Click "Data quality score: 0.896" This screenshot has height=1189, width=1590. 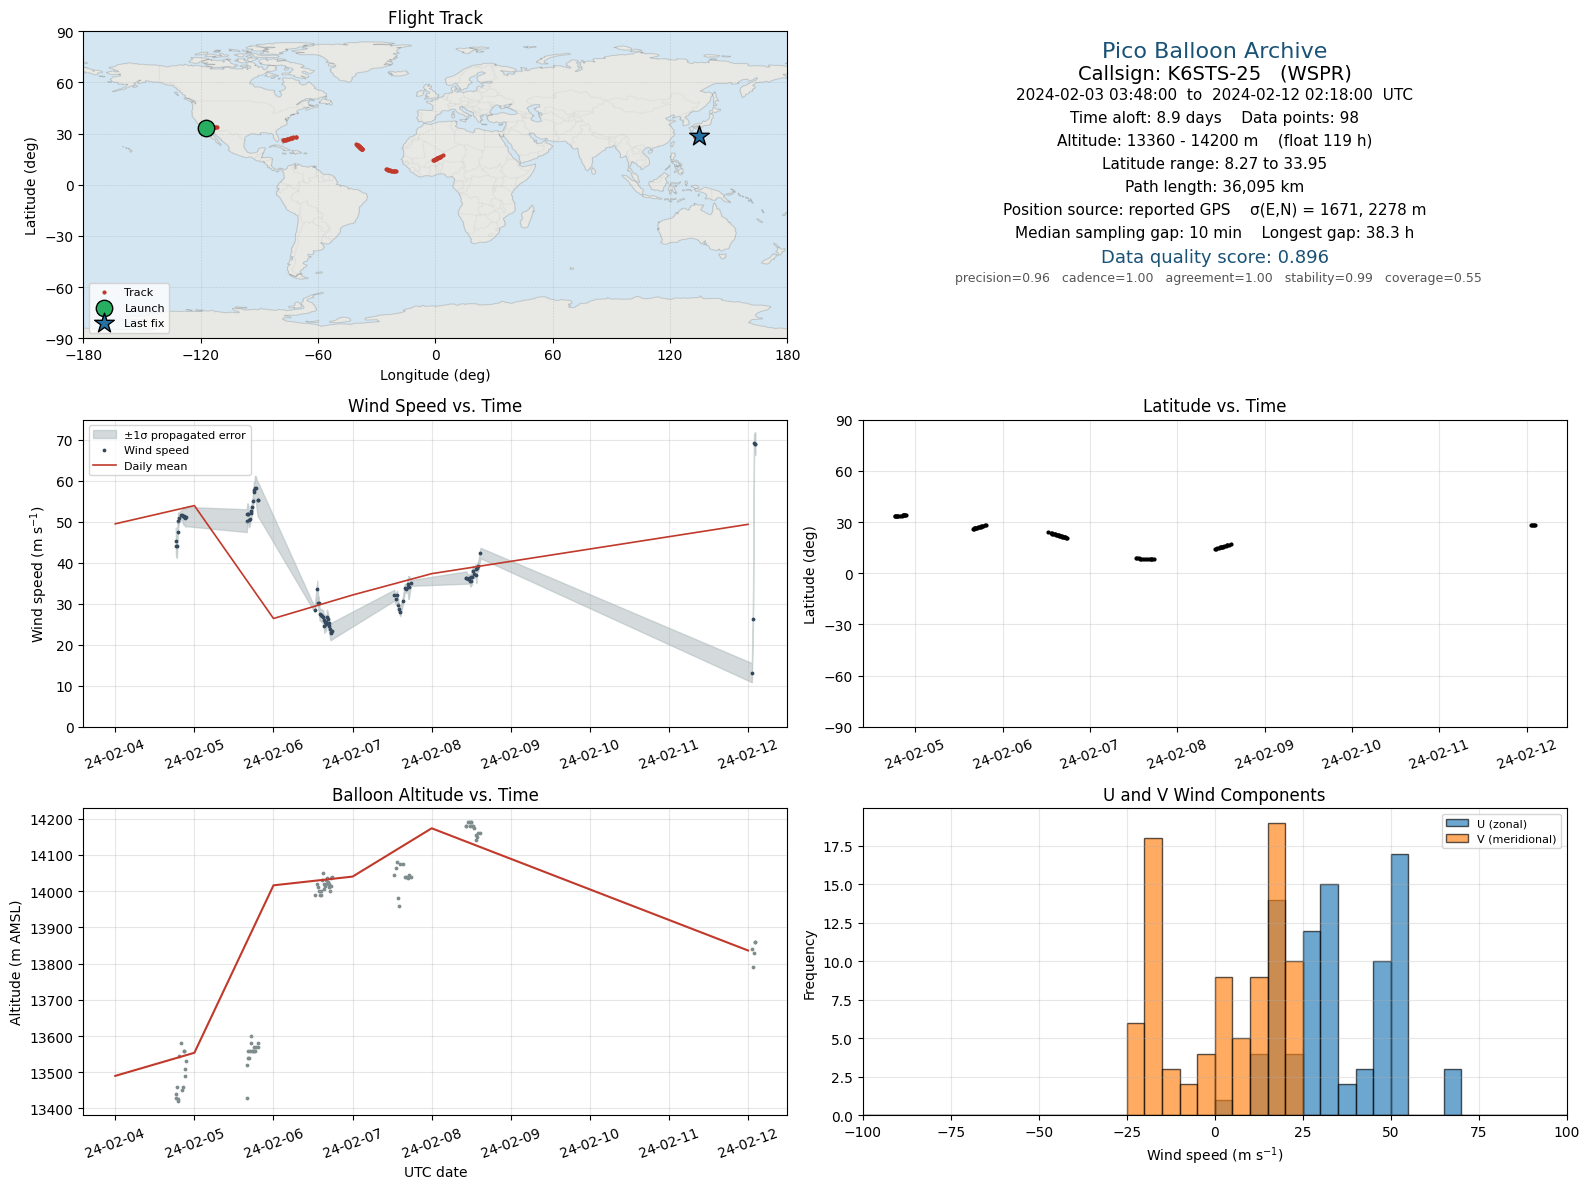[1214, 257]
